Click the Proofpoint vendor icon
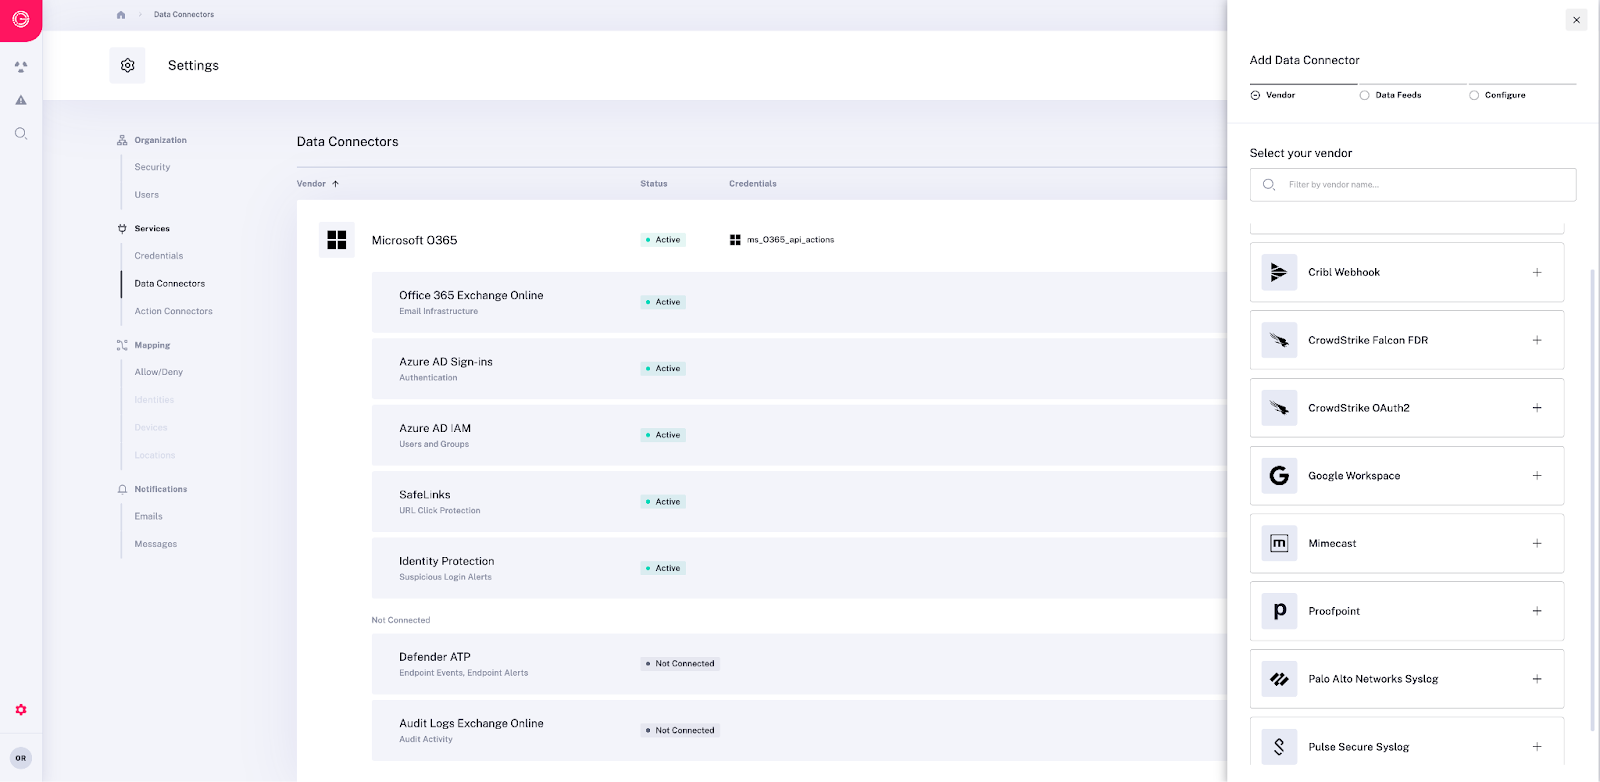Viewport: 1600px width, 782px height. pos(1279,611)
